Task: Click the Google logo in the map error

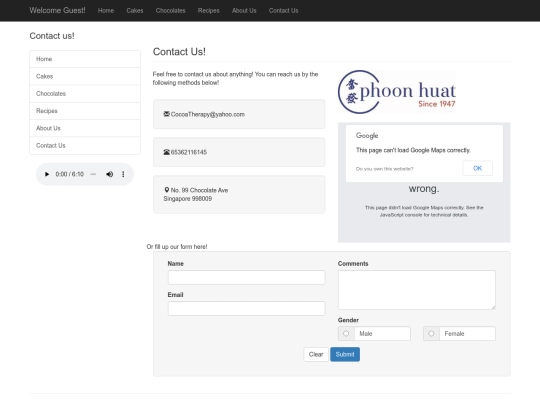Action: (367, 136)
